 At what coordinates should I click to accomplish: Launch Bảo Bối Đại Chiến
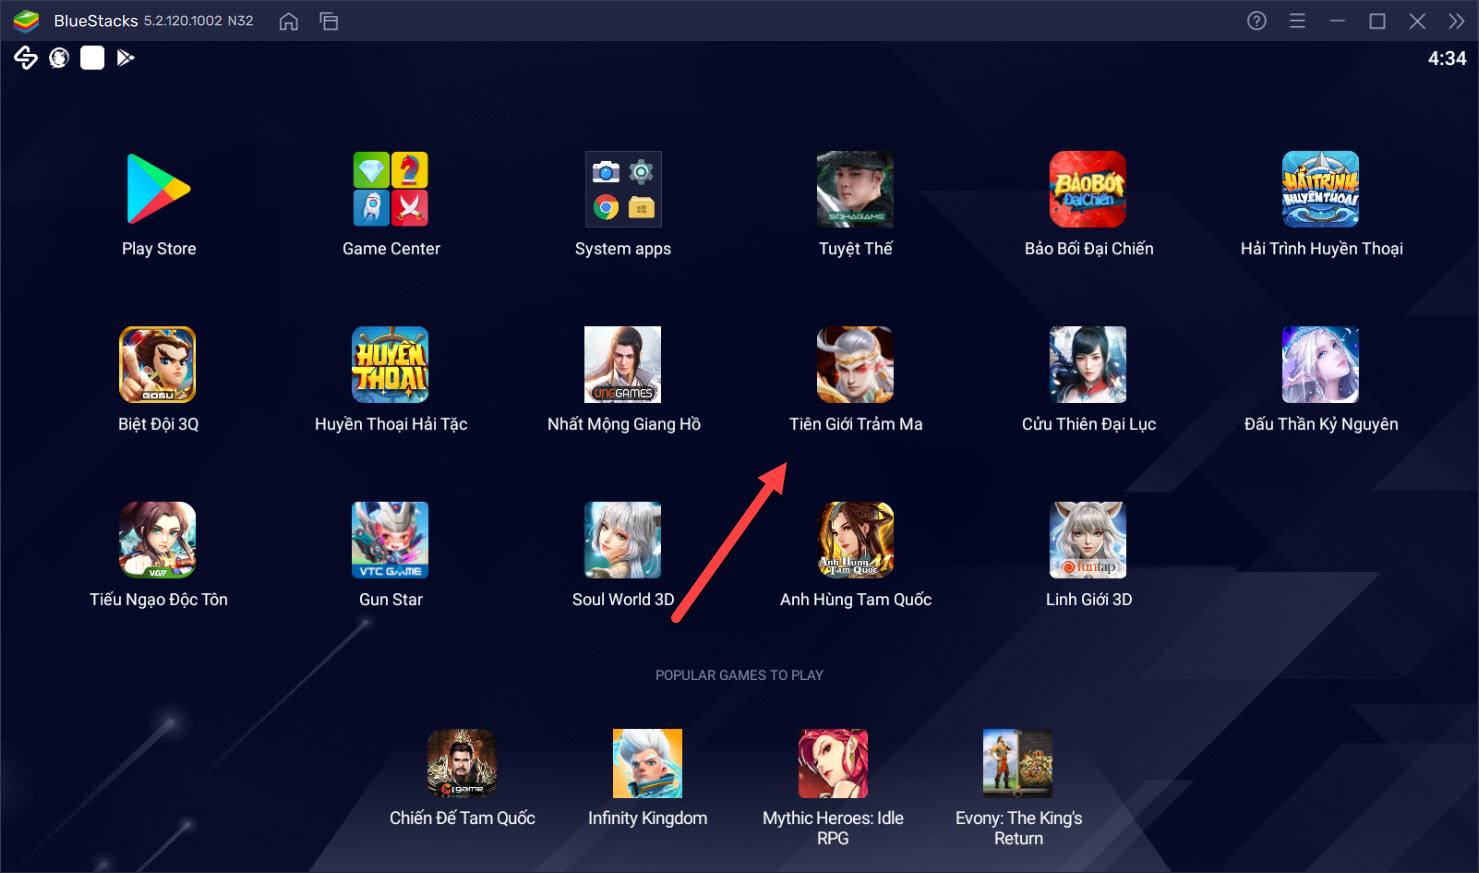(1088, 189)
